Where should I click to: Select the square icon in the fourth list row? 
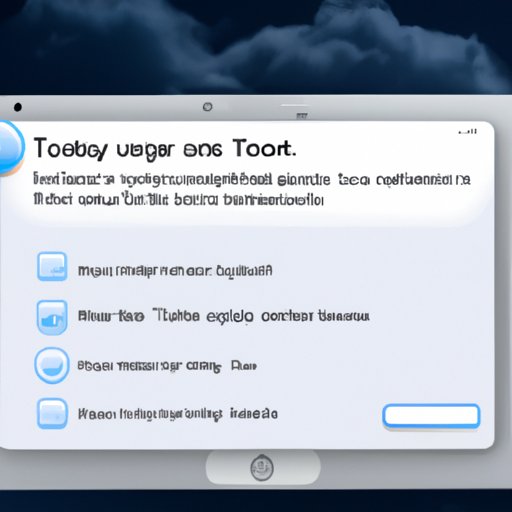pyautogui.click(x=52, y=413)
